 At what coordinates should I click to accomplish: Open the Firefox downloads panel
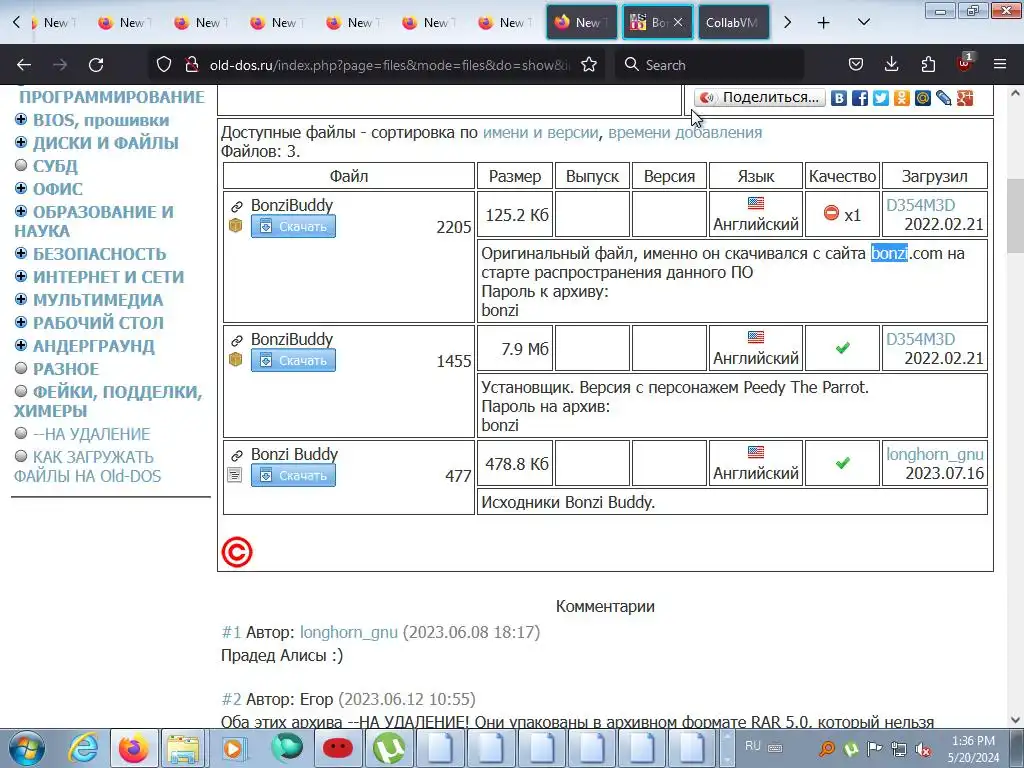click(x=891, y=65)
